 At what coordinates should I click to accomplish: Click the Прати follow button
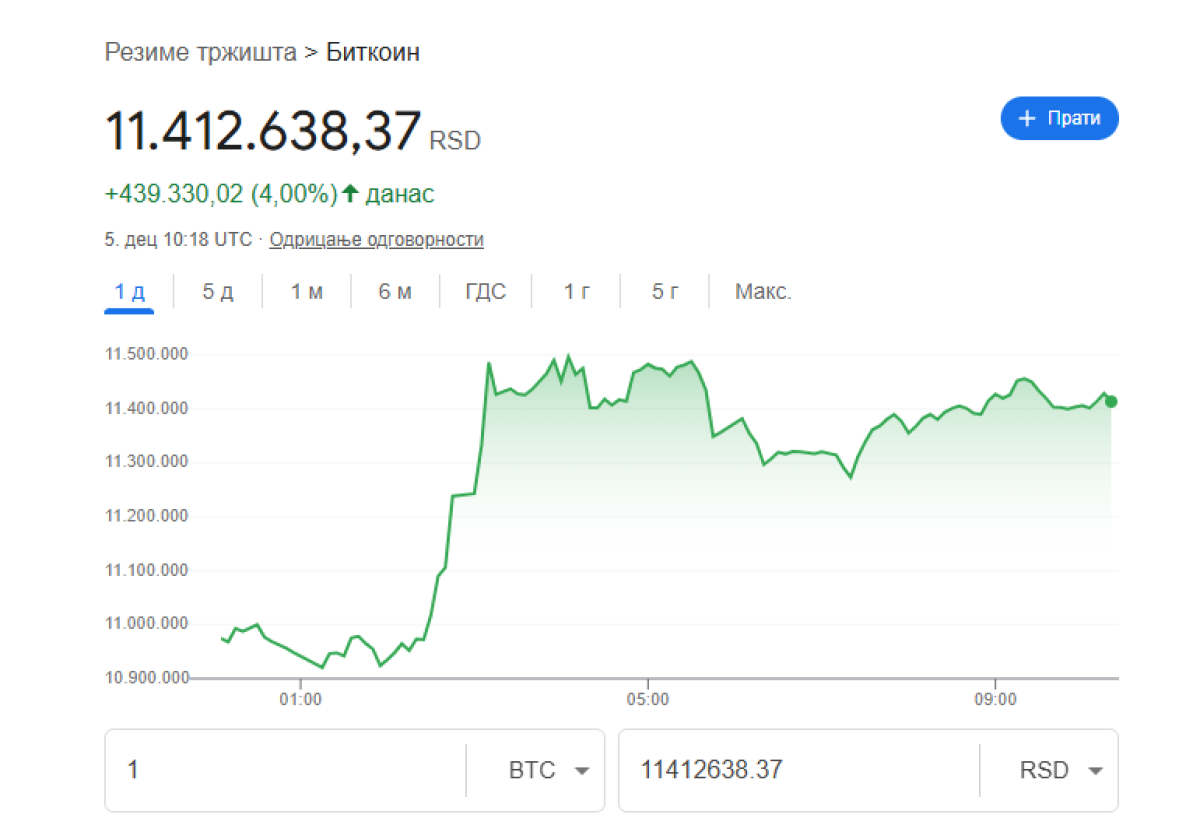pyautogui.click(x=1059, y=119)
